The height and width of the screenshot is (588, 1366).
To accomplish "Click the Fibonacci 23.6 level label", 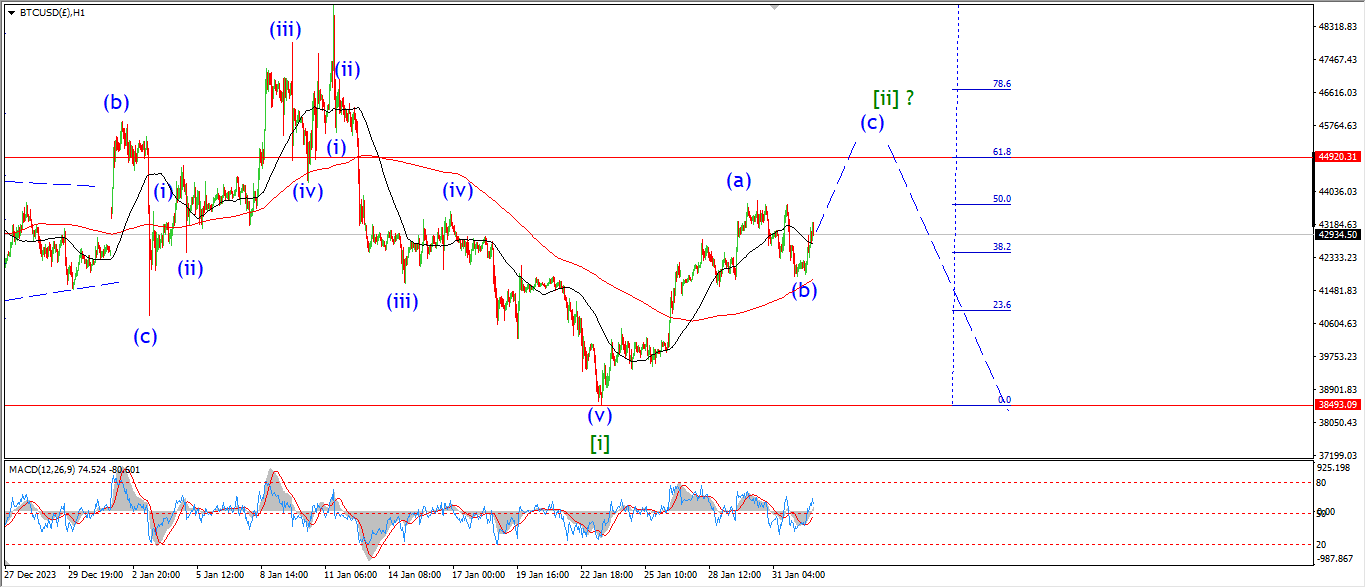I will [1001, 305].
